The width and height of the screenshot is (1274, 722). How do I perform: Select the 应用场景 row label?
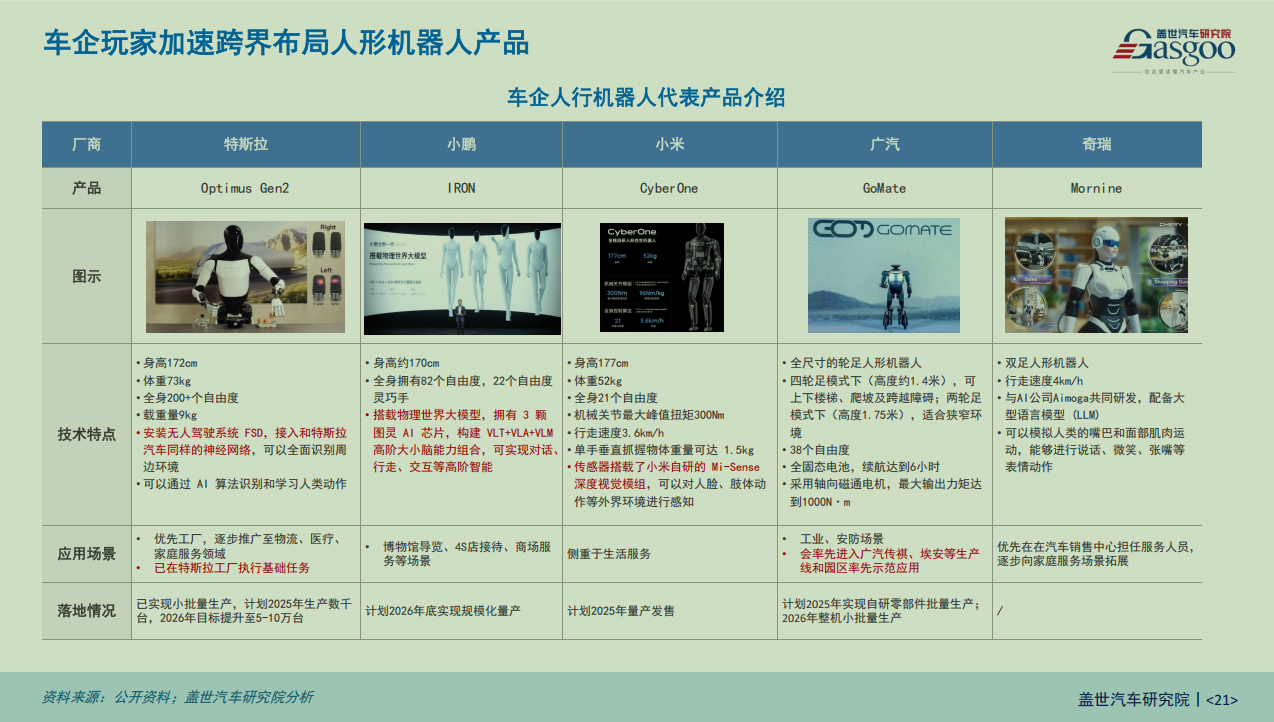click(87, 553)
